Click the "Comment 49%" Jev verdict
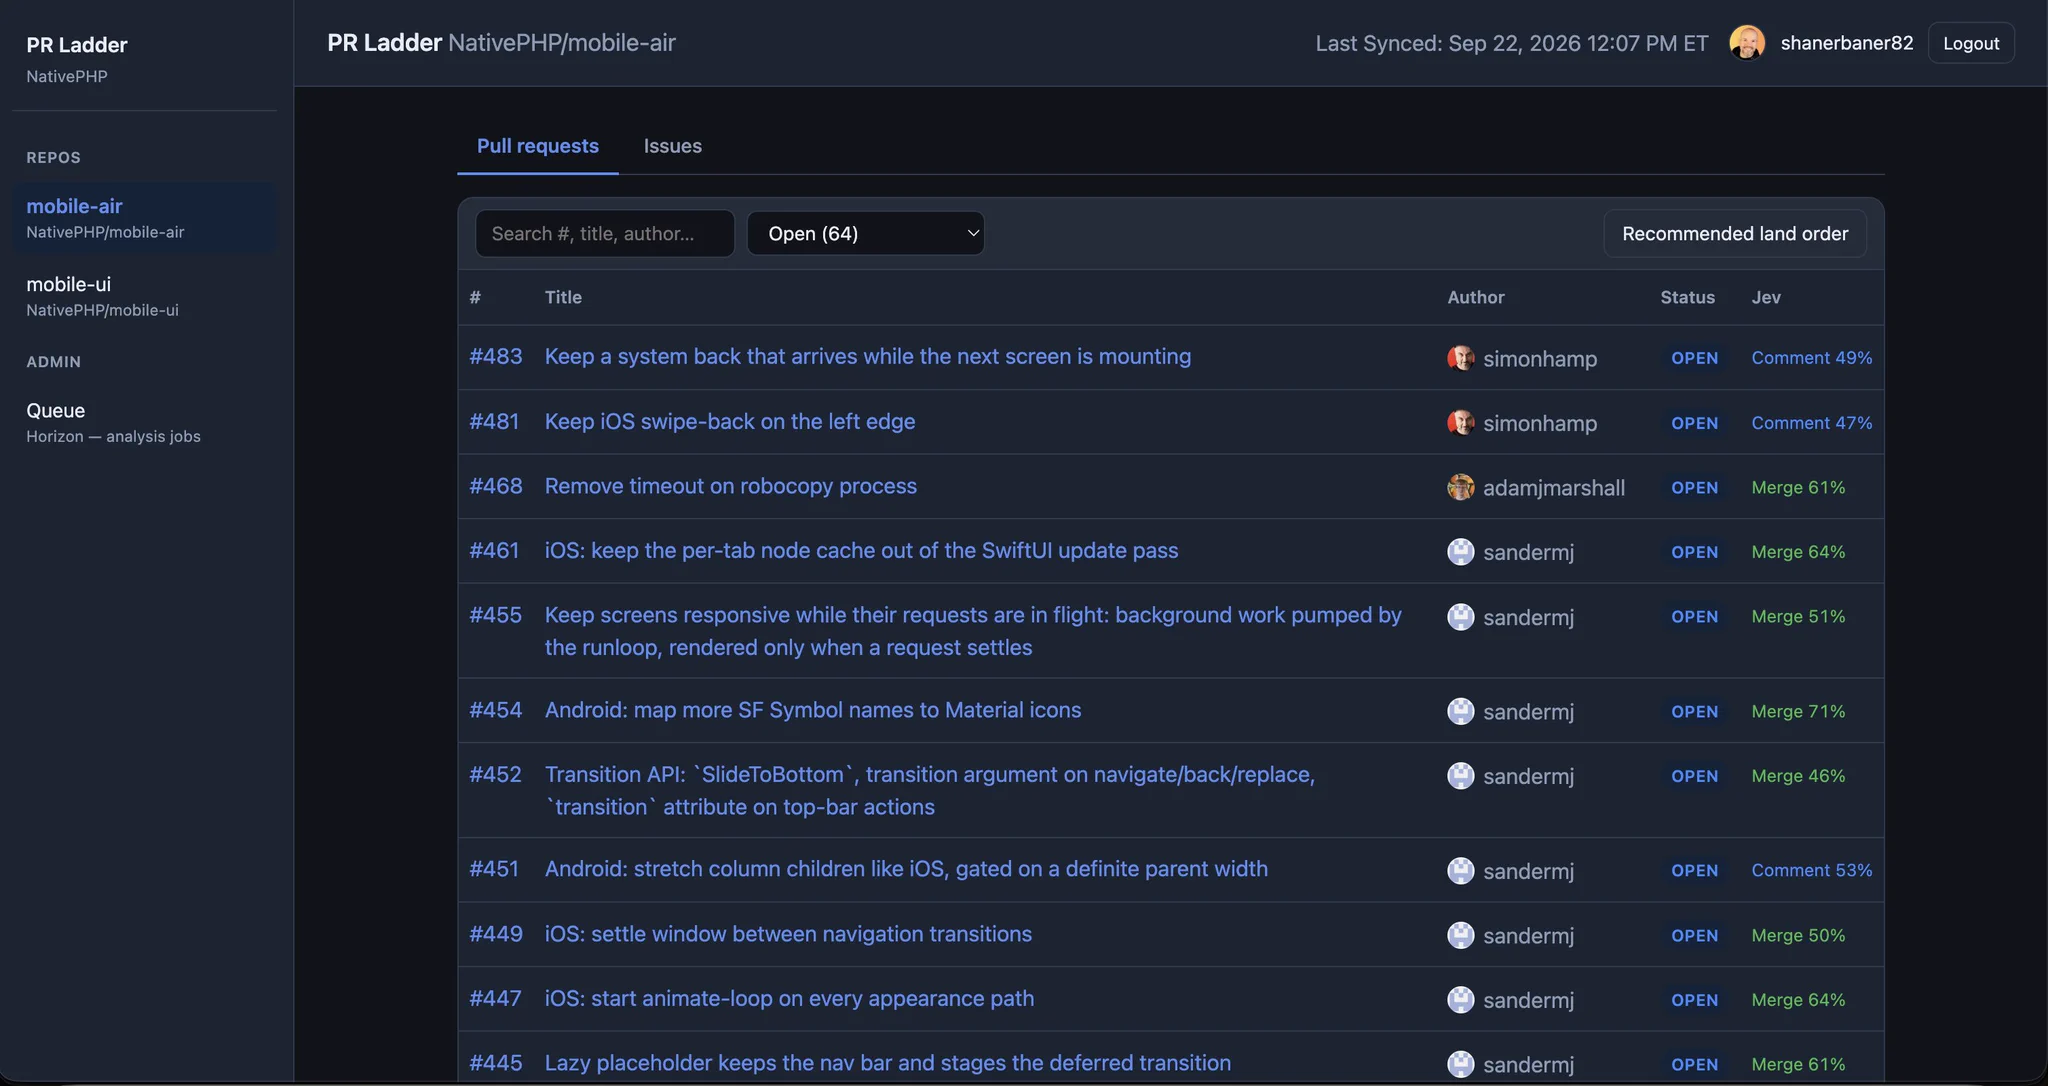This screenshot has width=2048, height=1086. pos(1812,358)
